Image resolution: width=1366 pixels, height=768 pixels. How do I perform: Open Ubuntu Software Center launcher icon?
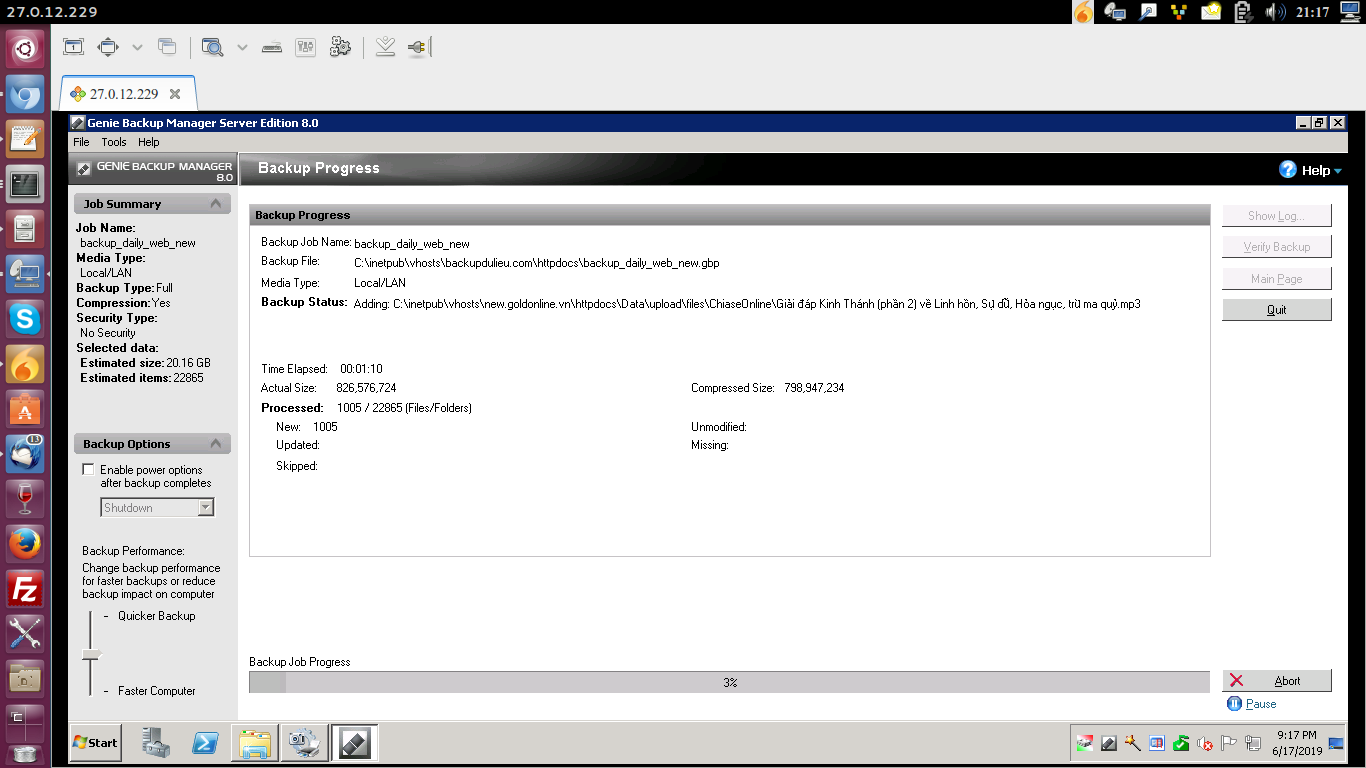[x=25, y=409]
